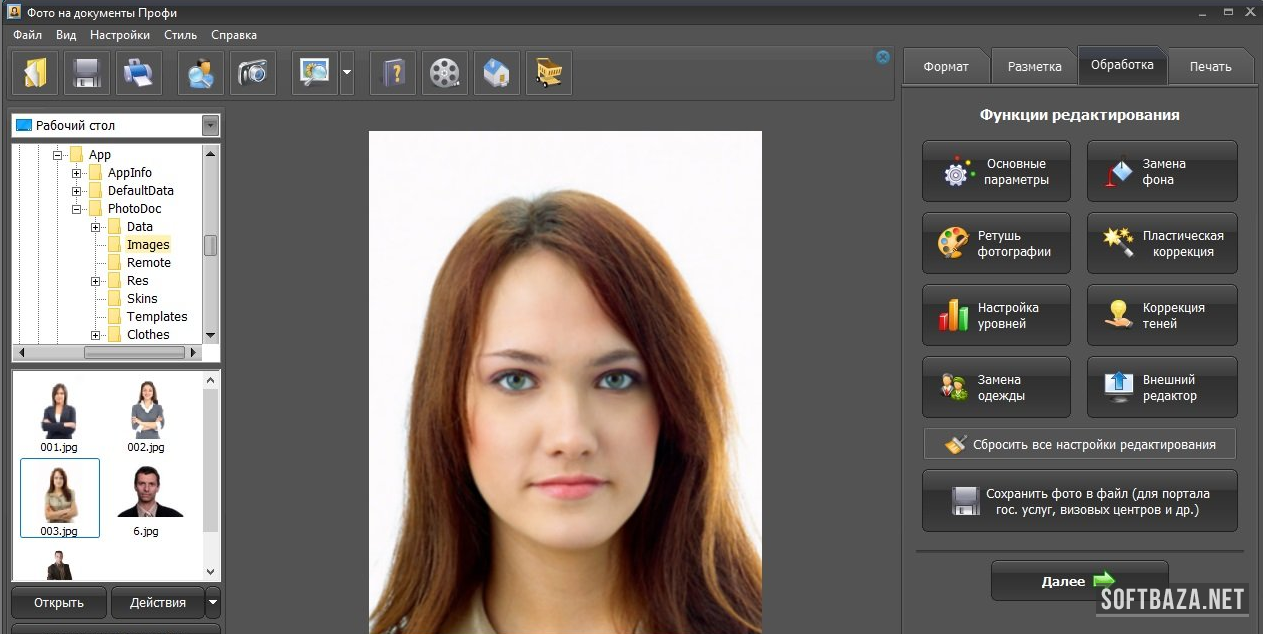
Task: Click the film reel video tutorial icon
Action: [444, 74]
